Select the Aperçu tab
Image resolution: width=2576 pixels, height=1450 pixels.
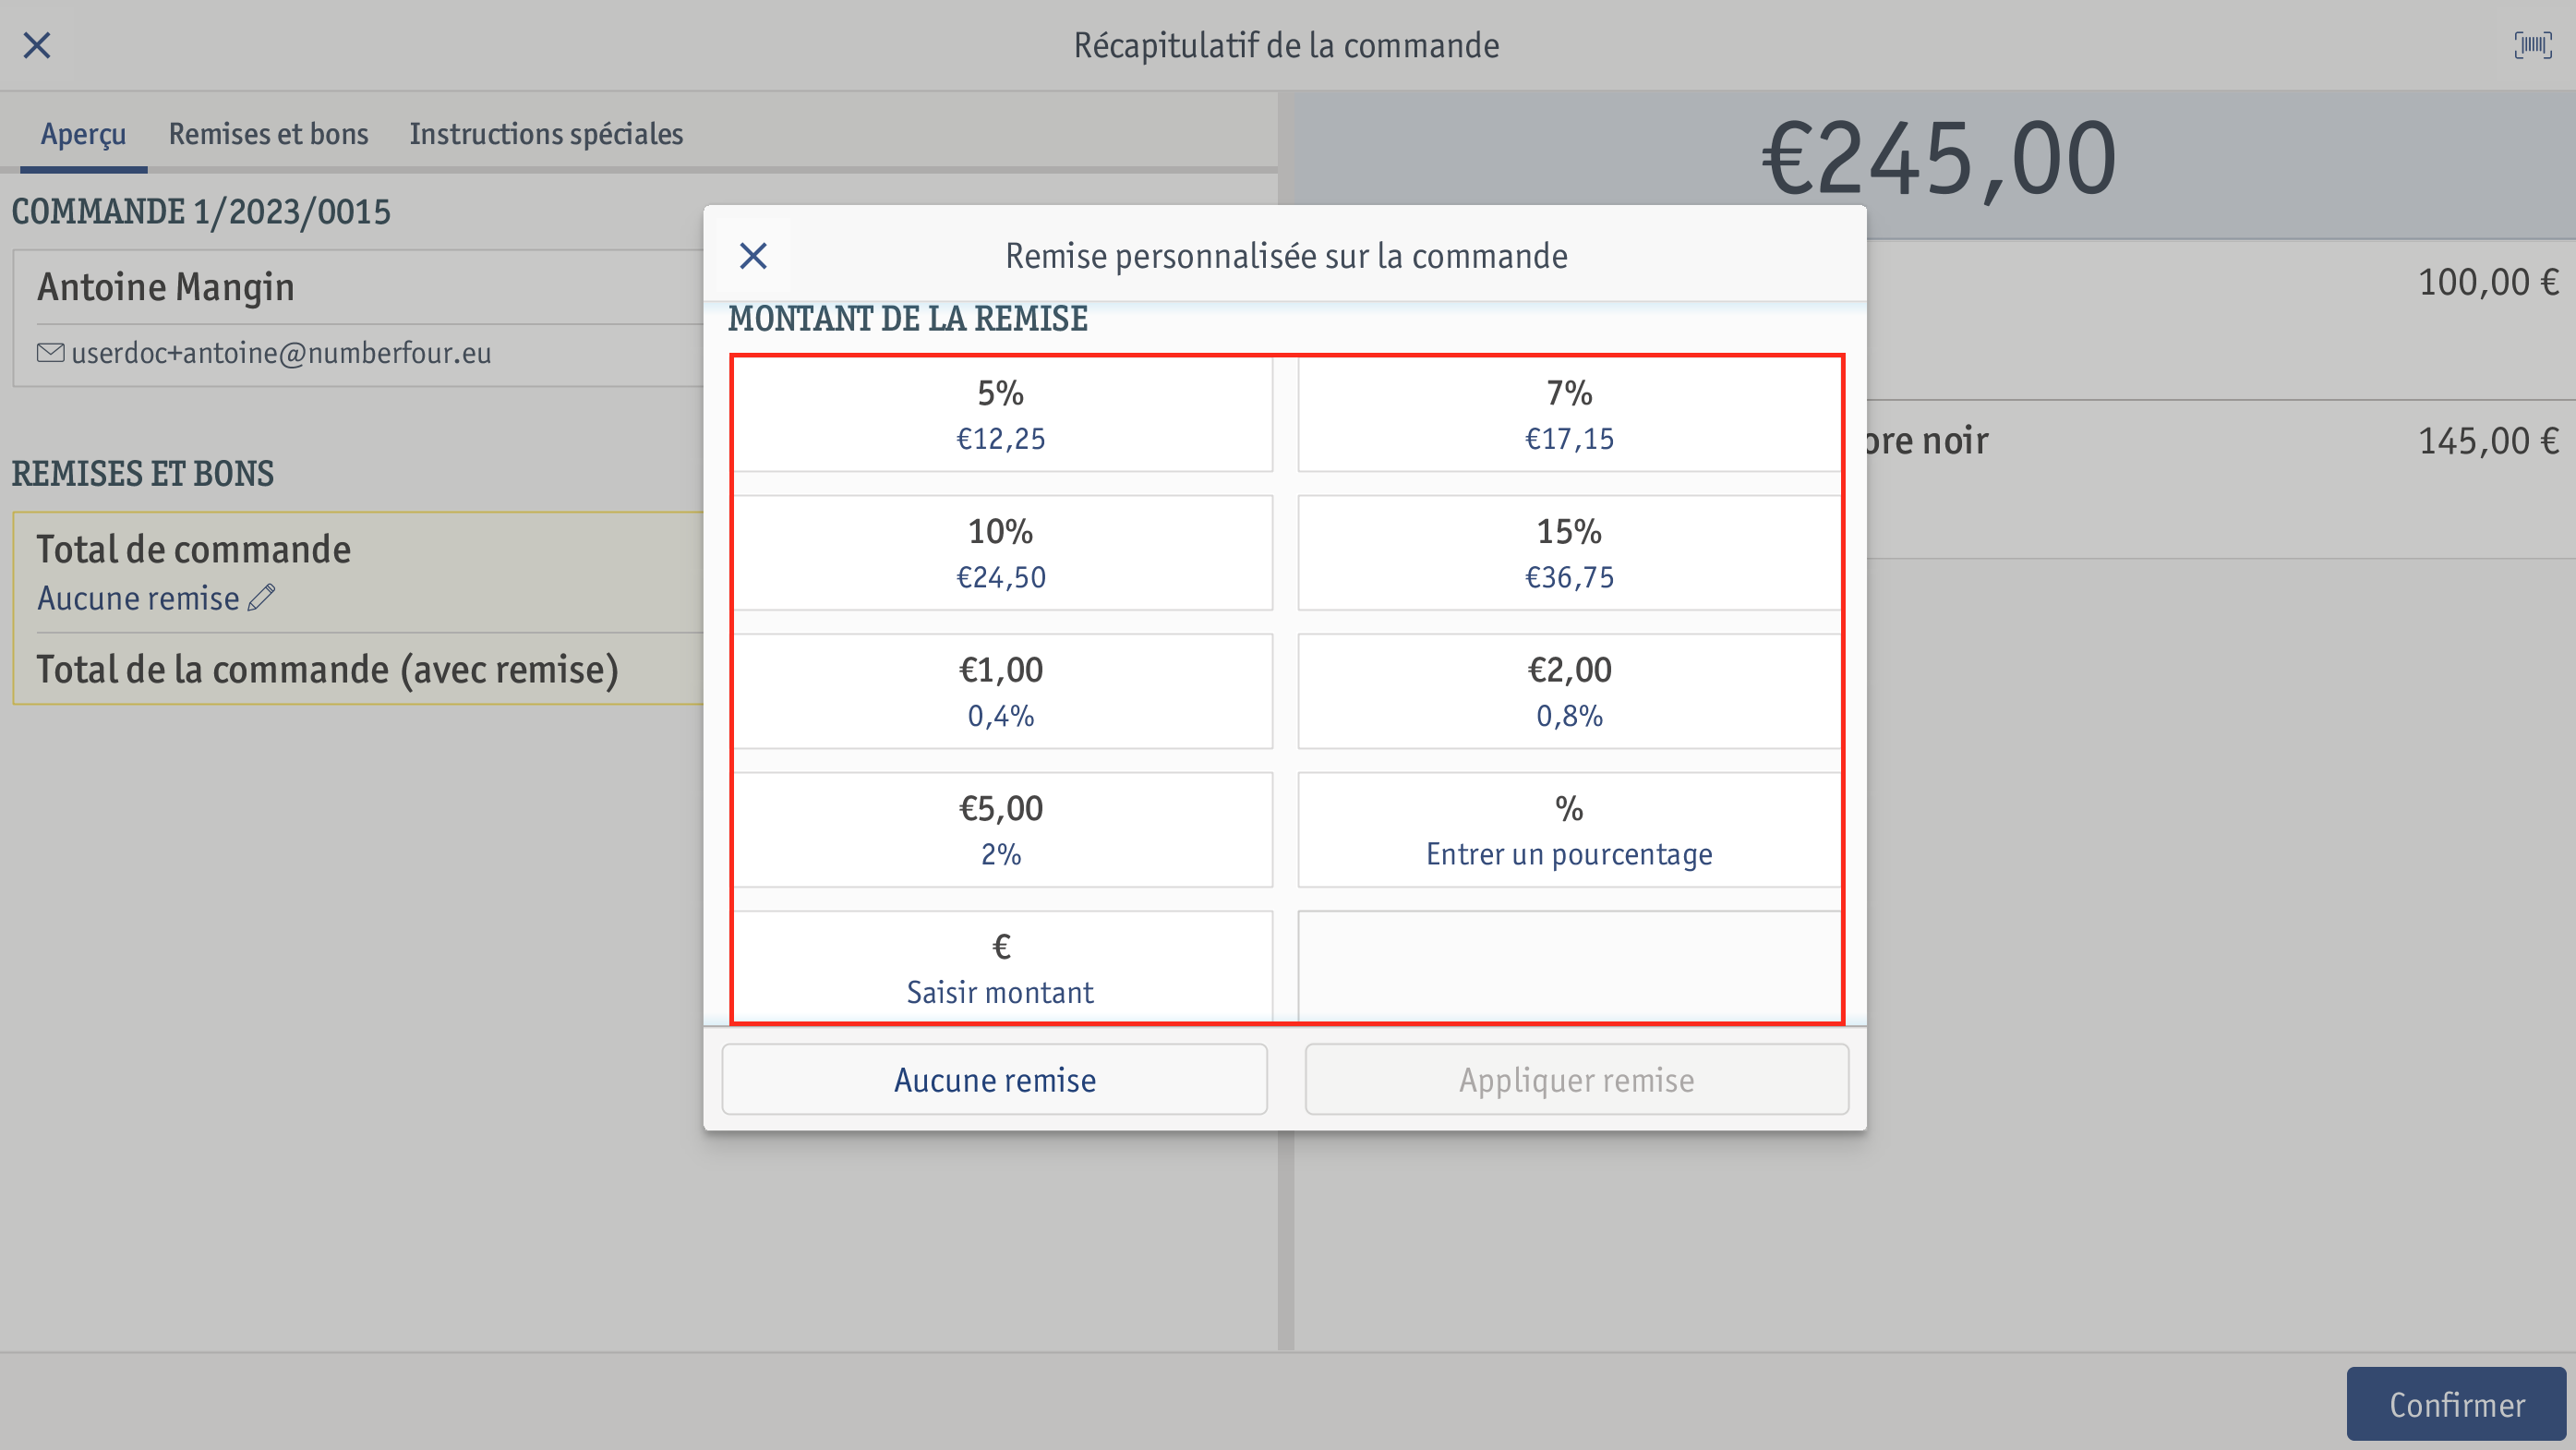(x=83, y=134)
